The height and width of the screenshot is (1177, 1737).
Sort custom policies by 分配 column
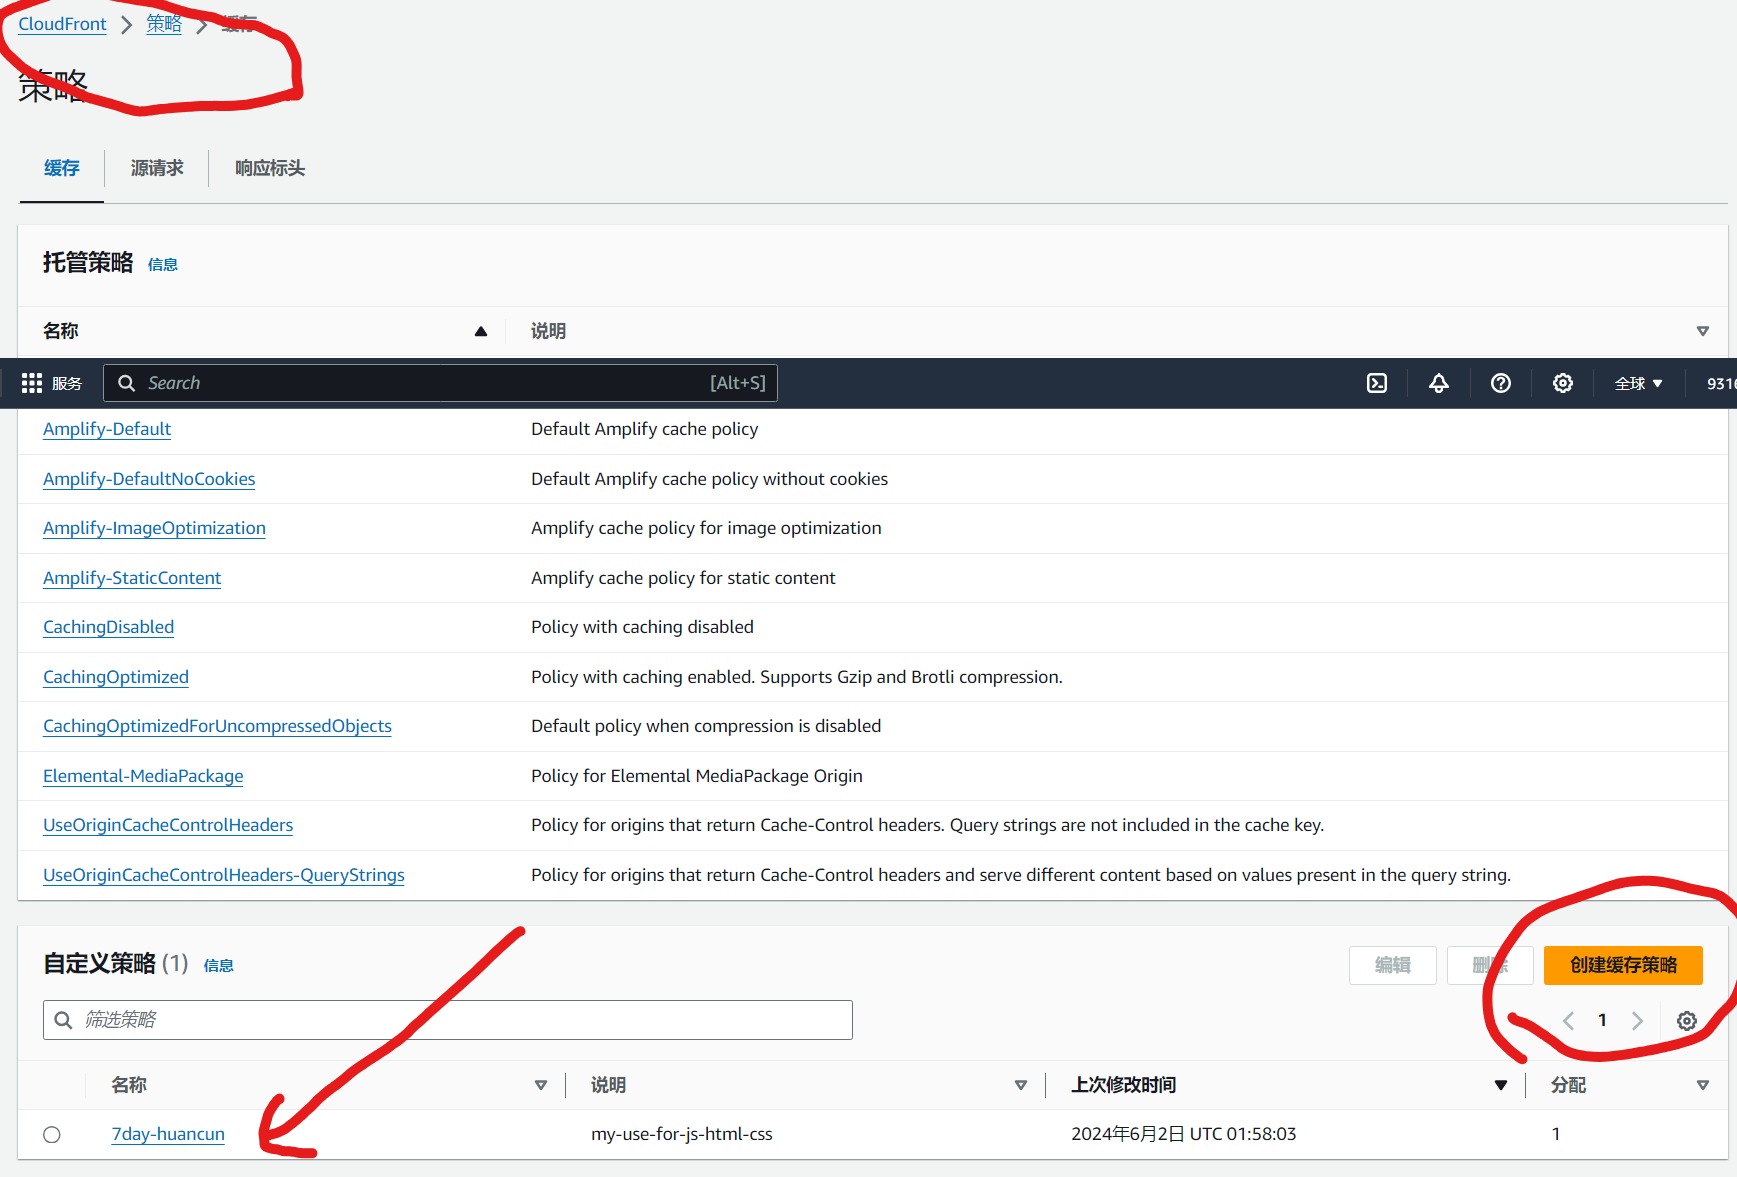1702,1086
